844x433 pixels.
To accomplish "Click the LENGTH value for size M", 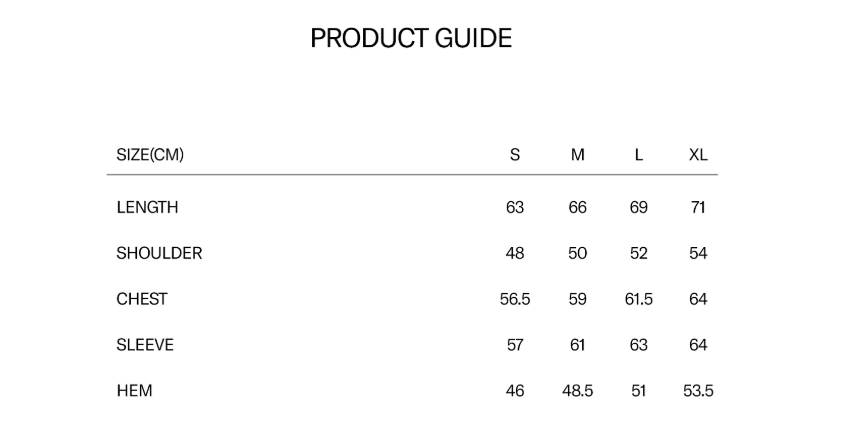I will pyautogui.click(x=578, y=208).
